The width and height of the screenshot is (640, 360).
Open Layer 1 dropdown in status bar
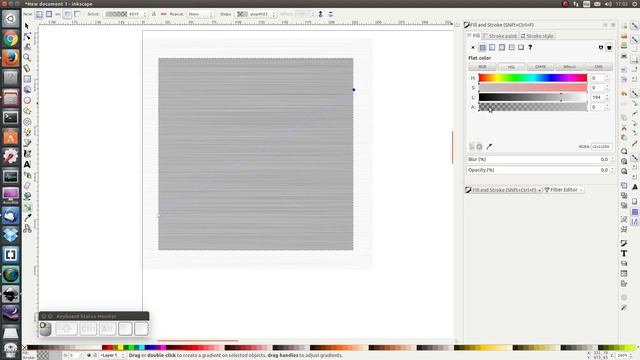pos(113,356)
